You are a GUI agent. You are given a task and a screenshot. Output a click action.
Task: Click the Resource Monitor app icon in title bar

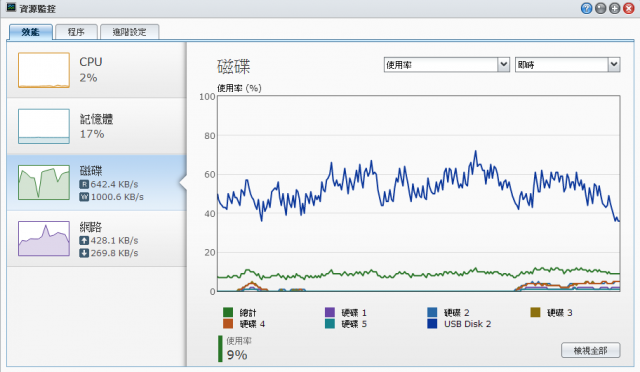coord(11,8)
